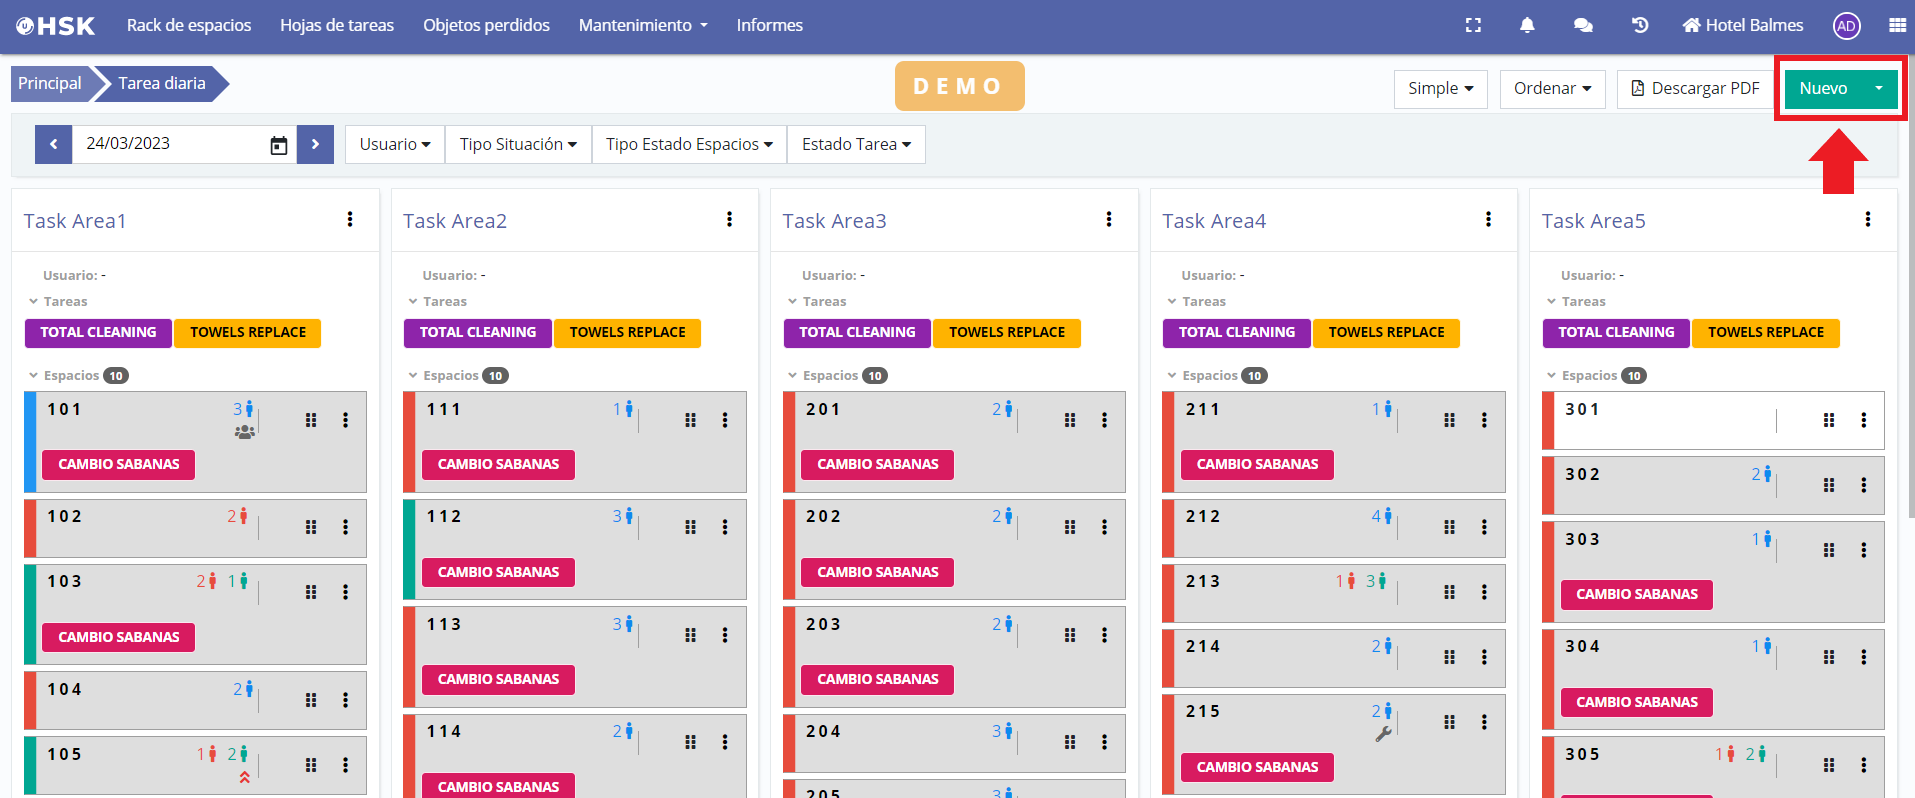
Task: Click the green Nuevo button
Action: point(1823,89)
